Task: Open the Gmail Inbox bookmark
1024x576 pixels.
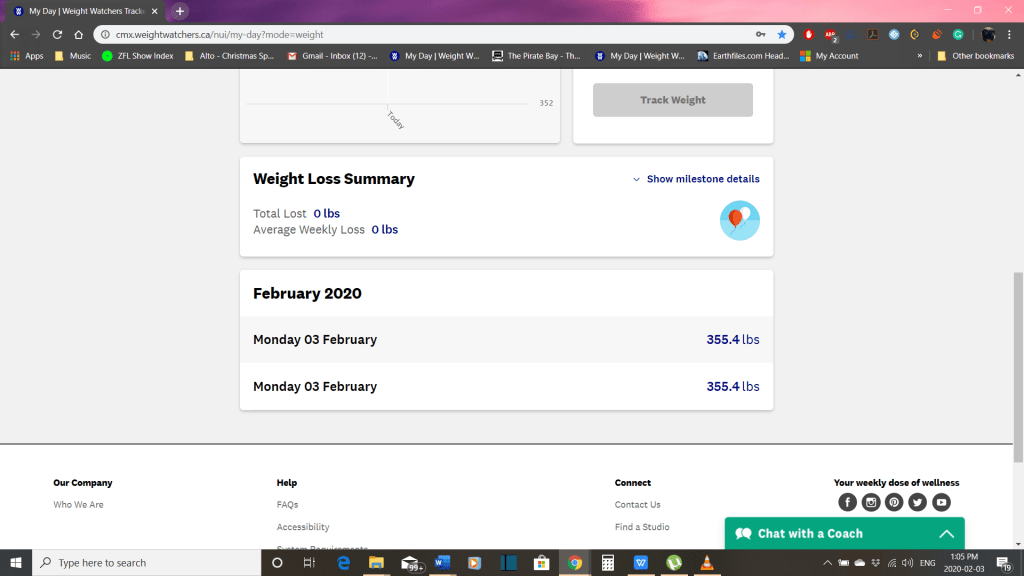Action: click(x=332, y=56)
